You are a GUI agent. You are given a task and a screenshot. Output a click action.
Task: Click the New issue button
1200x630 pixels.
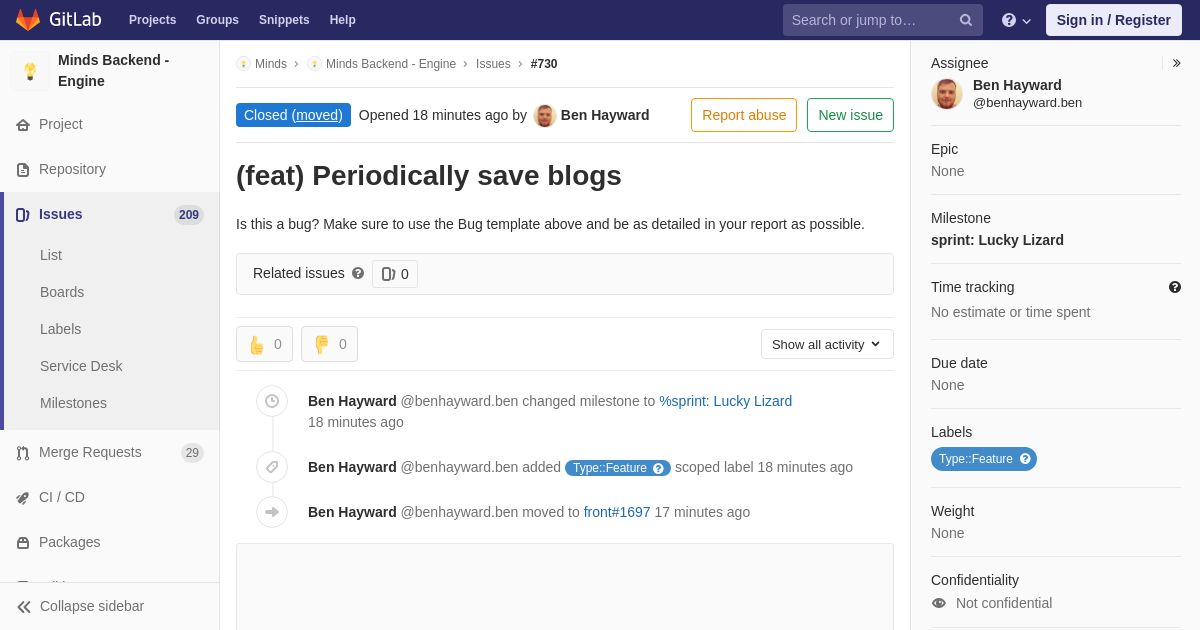click(x=850, y=115)
